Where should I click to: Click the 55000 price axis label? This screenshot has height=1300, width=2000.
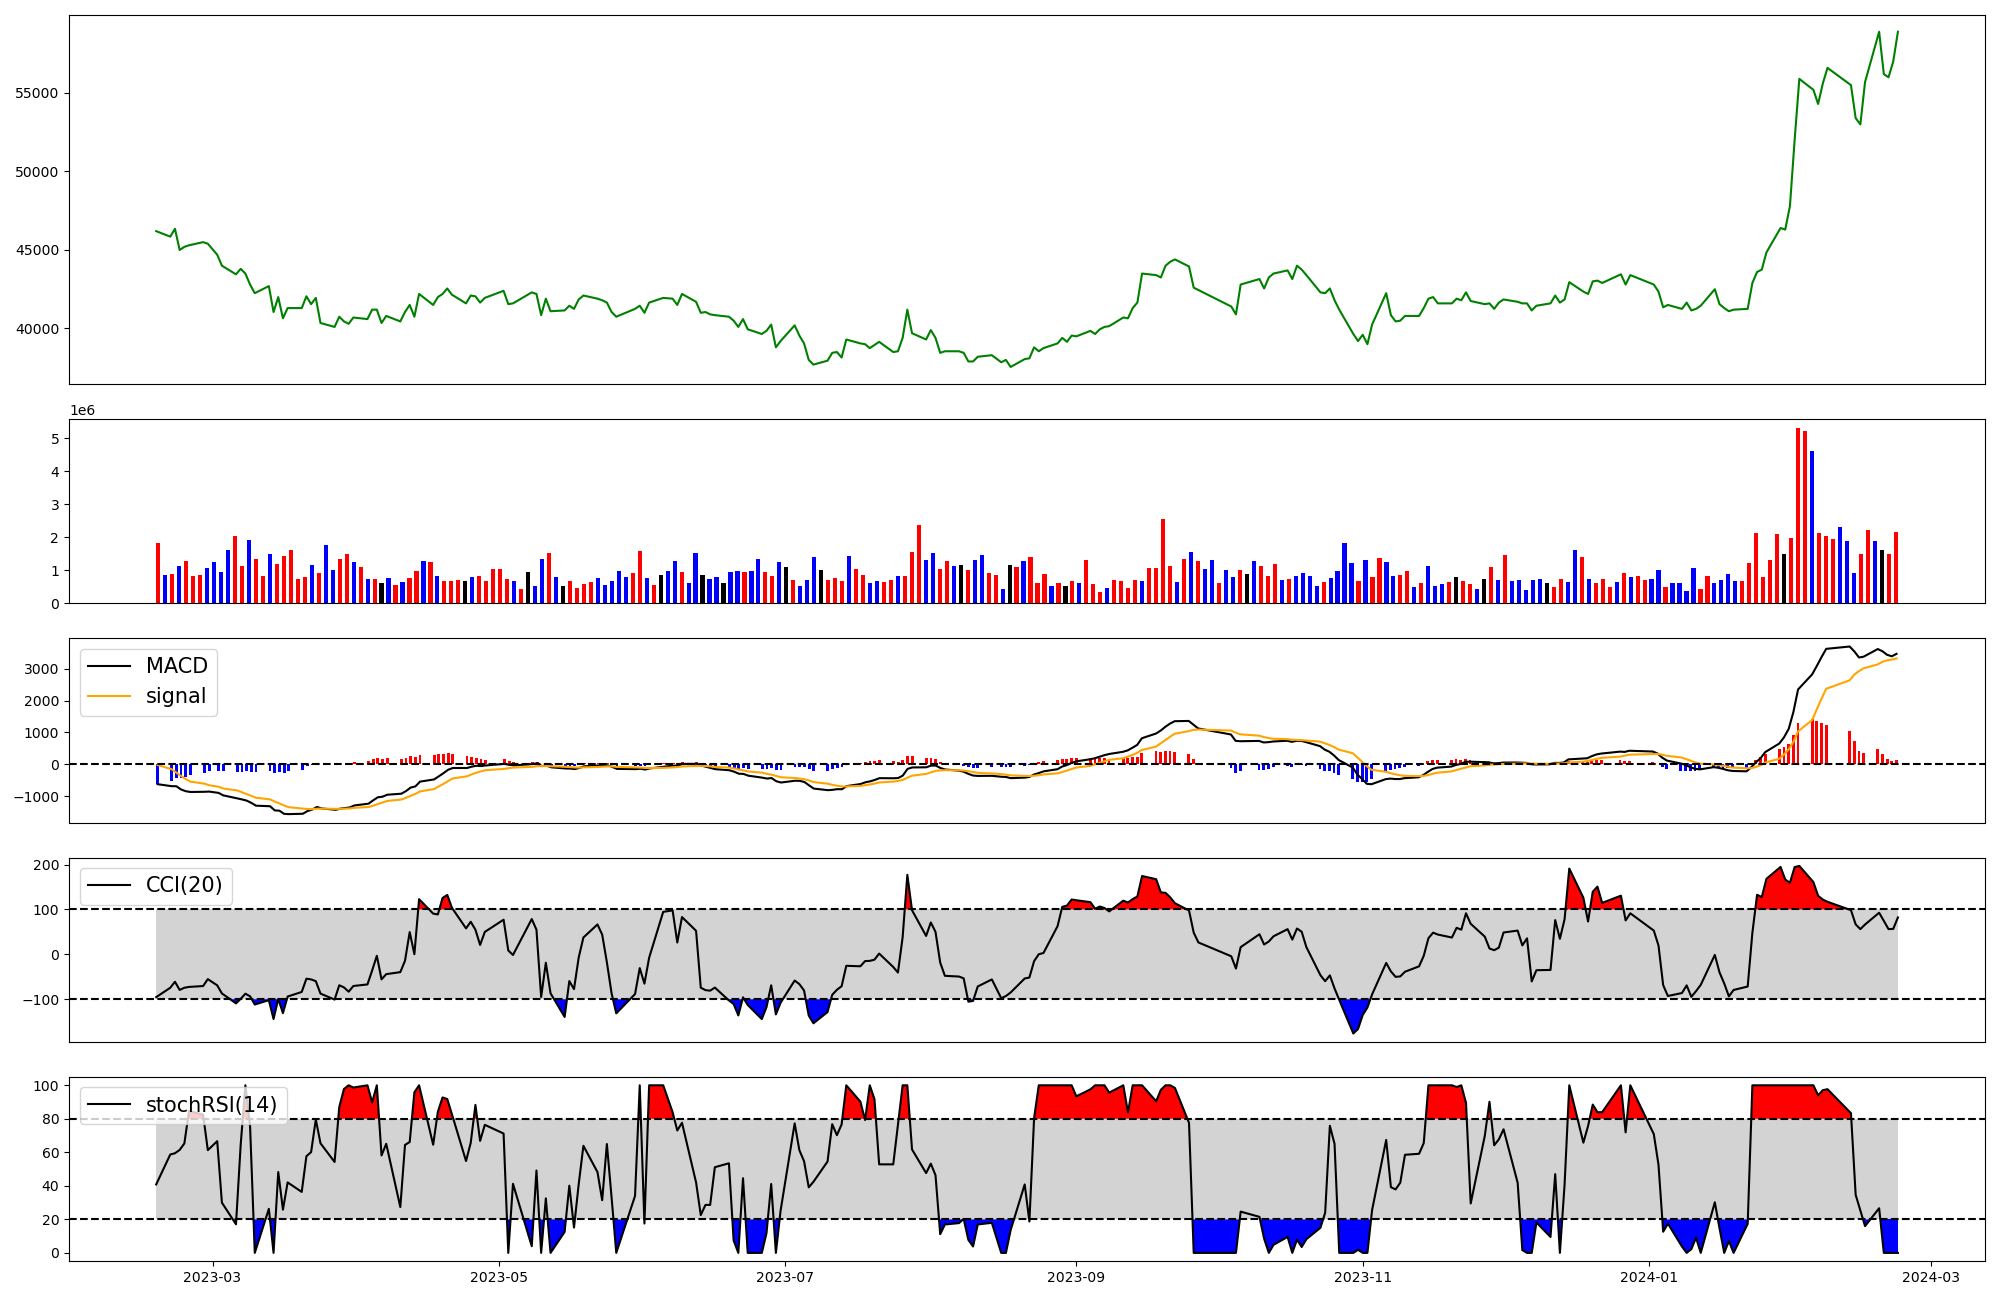36,93
